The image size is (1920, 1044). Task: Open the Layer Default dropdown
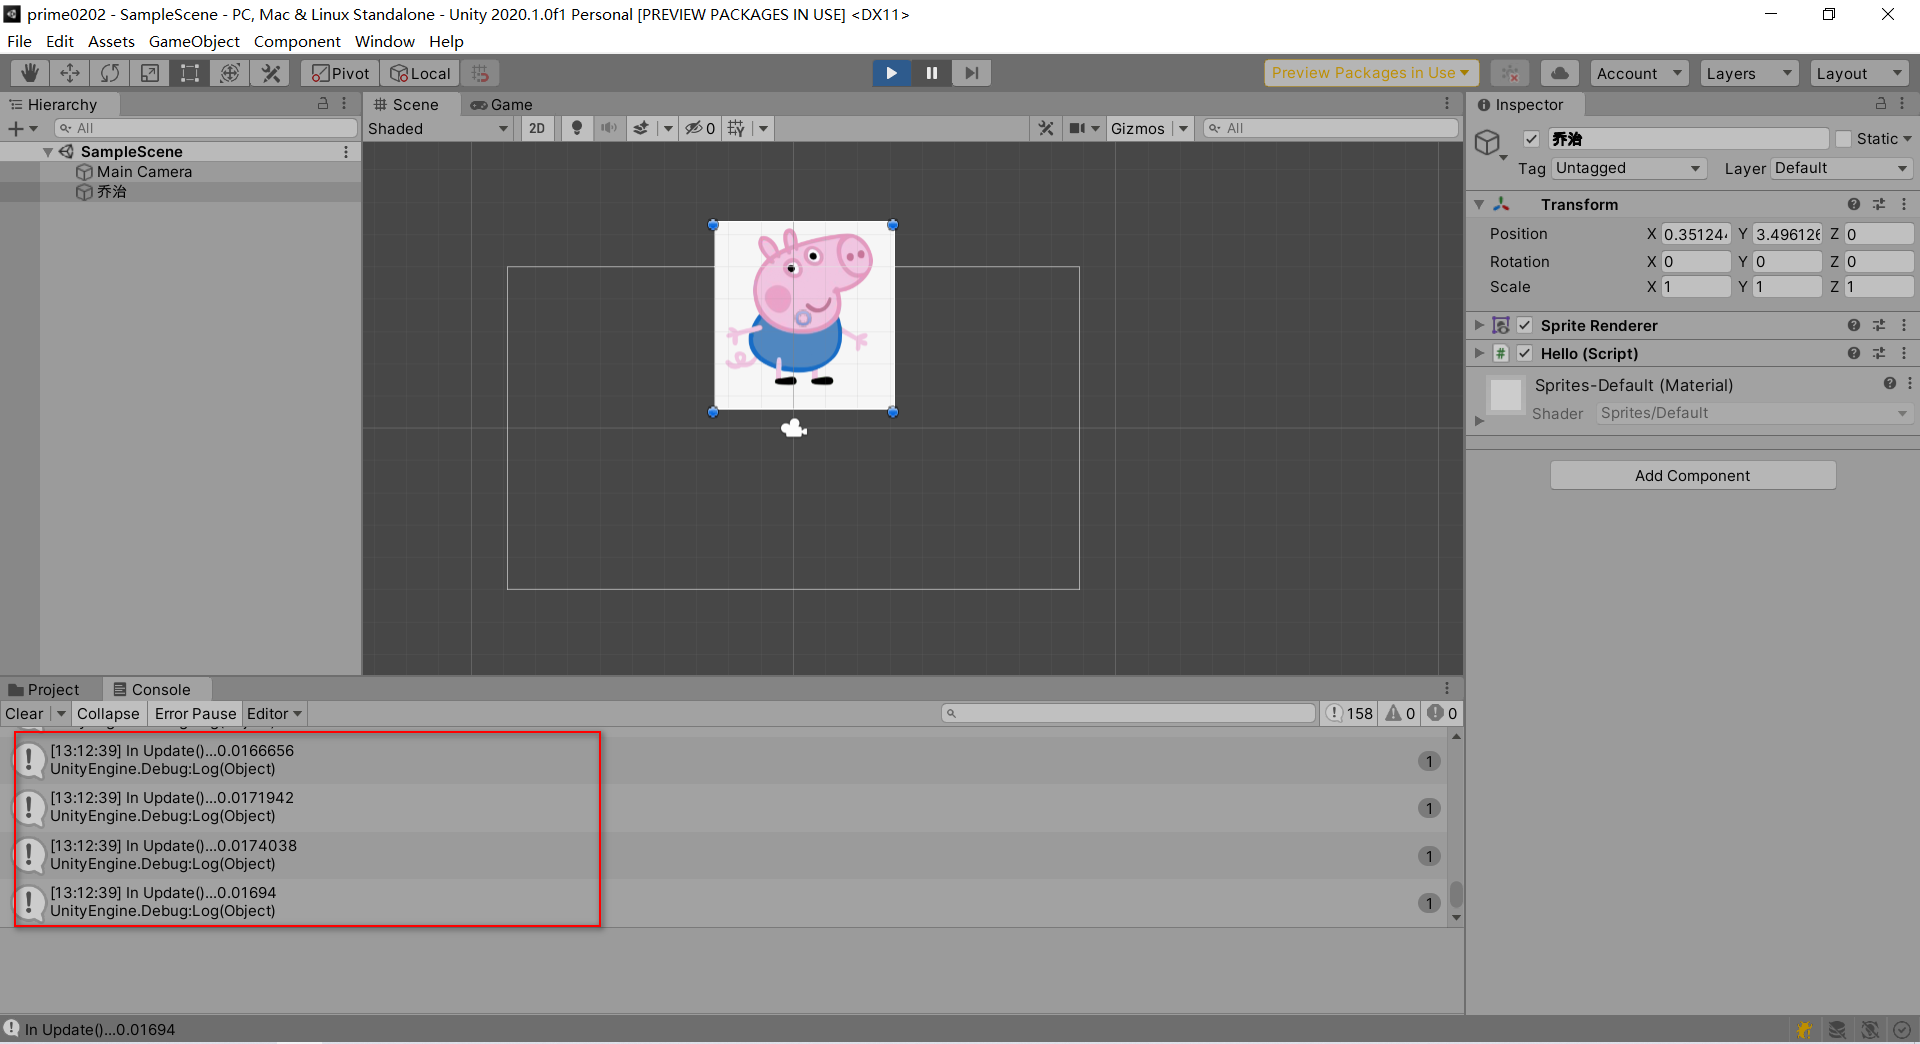click(x=1842, y=168)
